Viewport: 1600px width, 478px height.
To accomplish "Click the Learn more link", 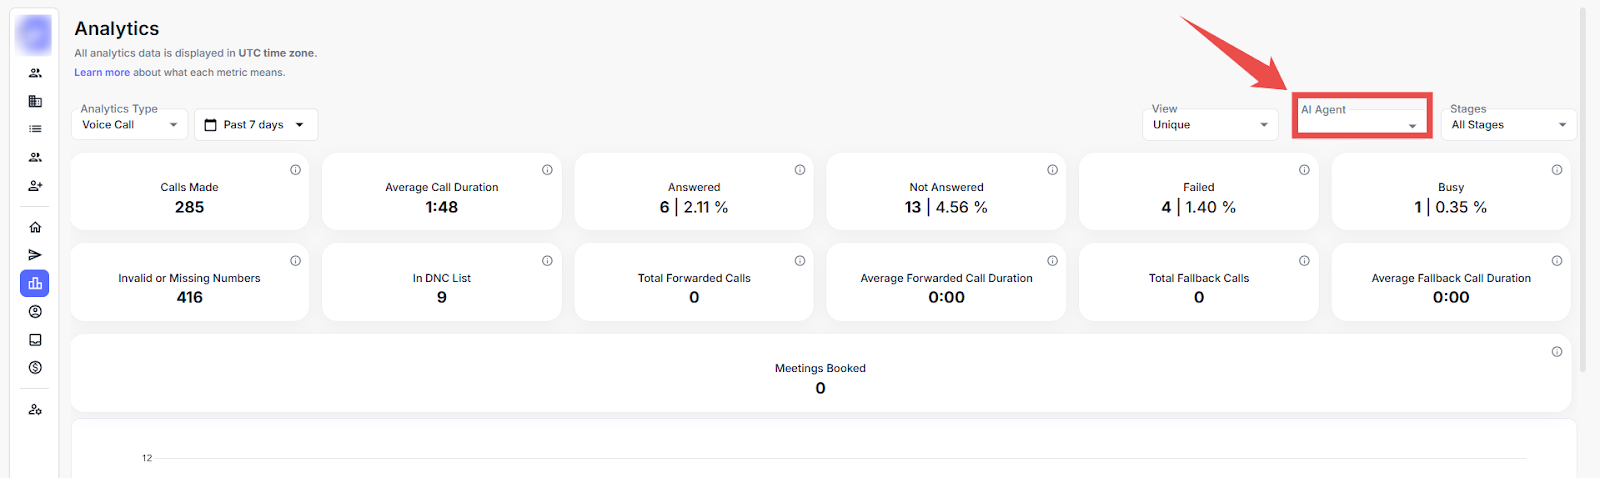I will (x=102, y=73).
